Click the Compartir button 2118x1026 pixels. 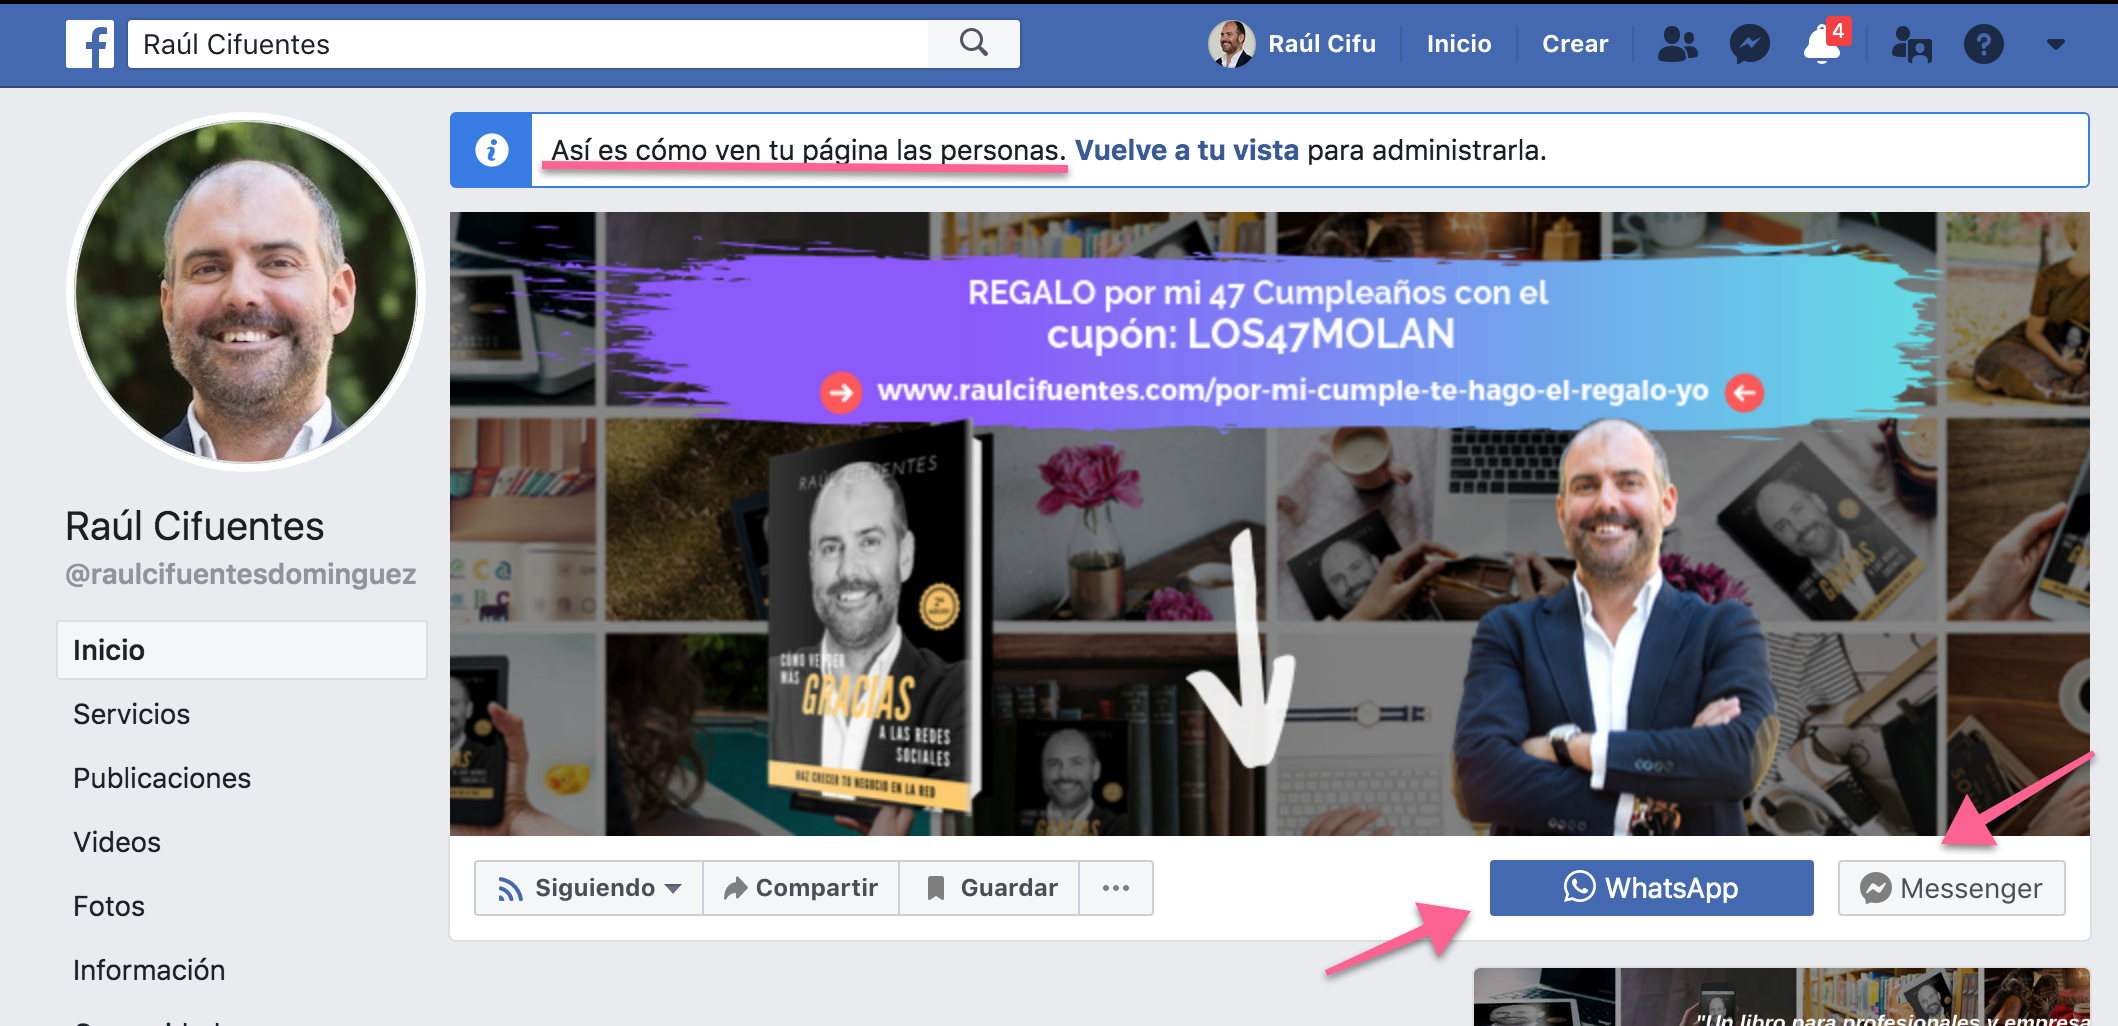pyautogui.click(x=801, y=888)
